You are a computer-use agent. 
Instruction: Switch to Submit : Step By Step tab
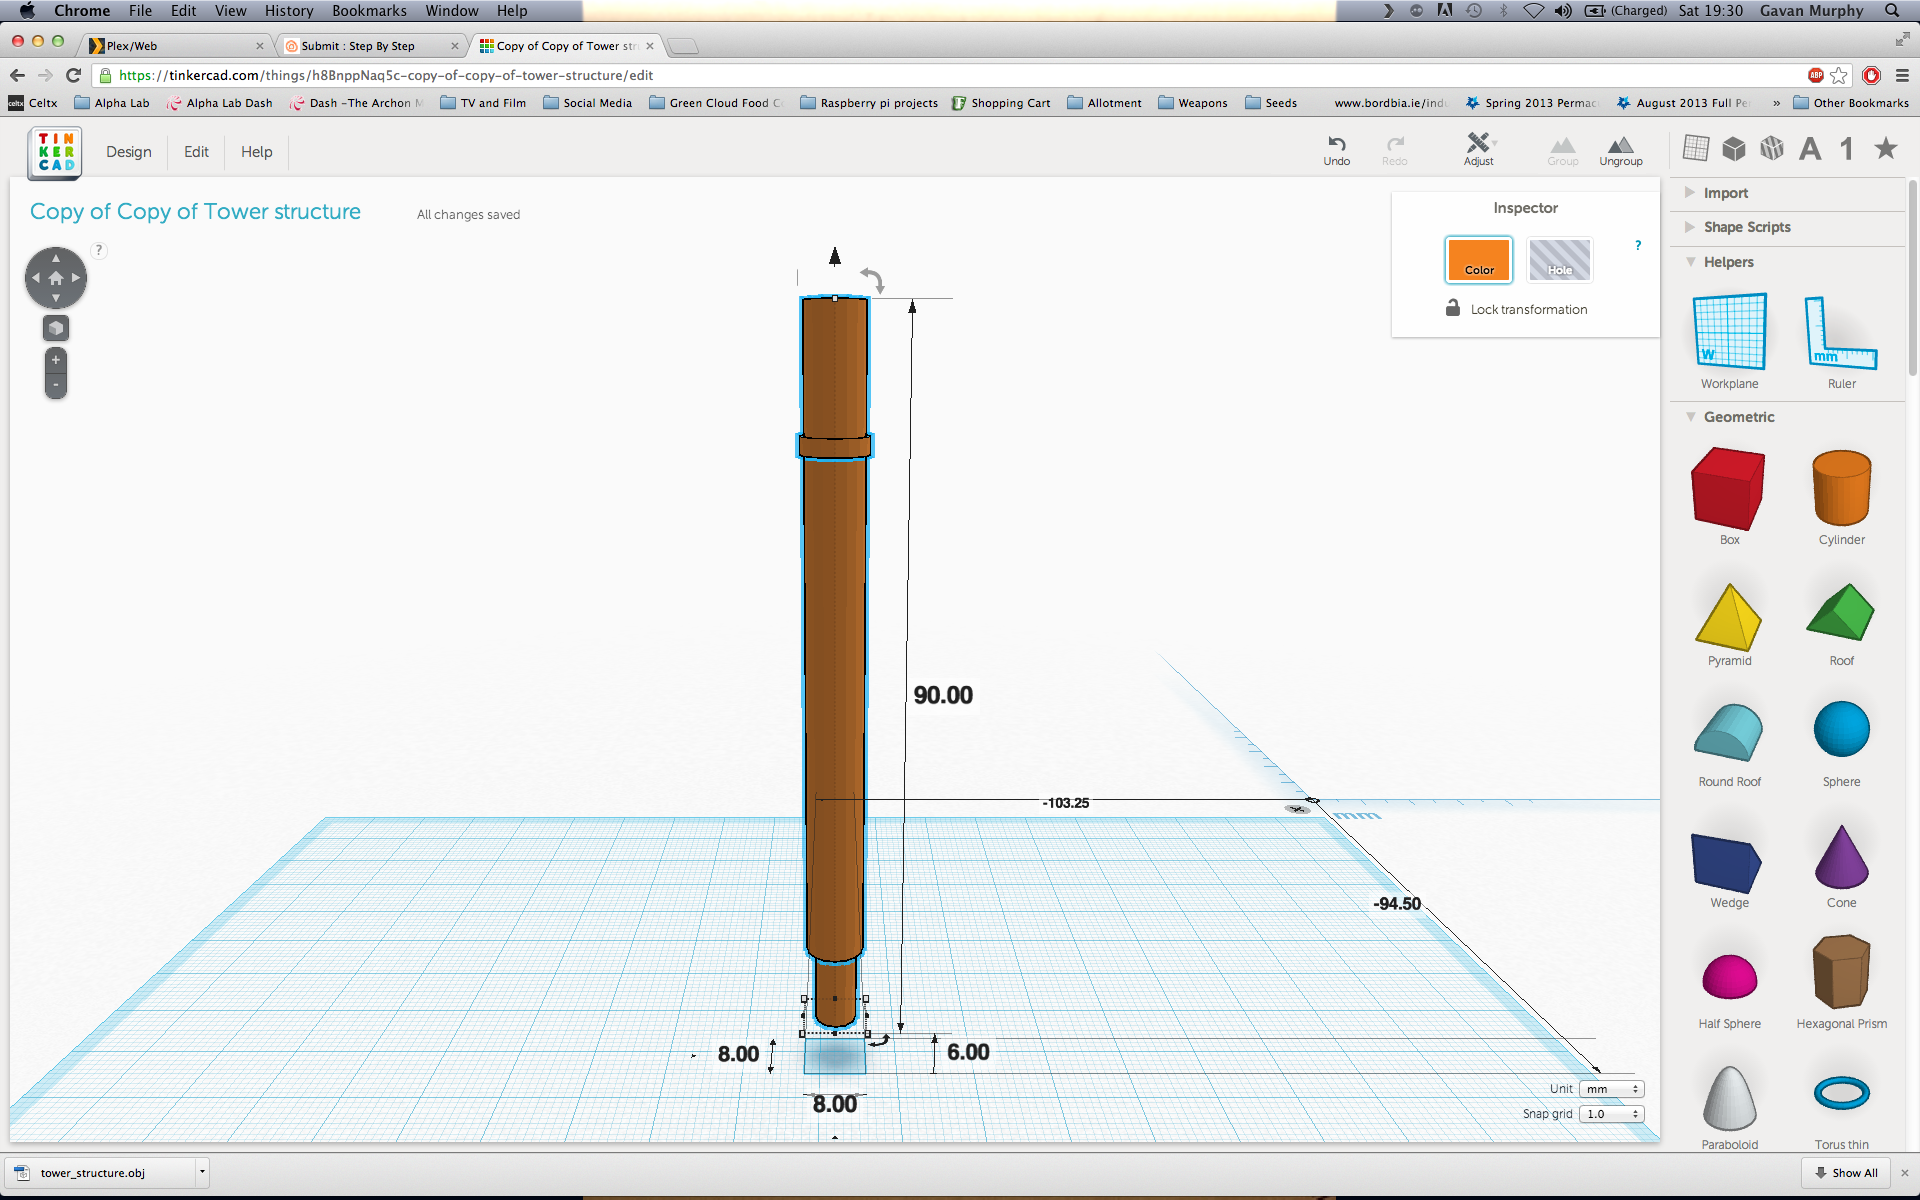[x=372, y=46]
